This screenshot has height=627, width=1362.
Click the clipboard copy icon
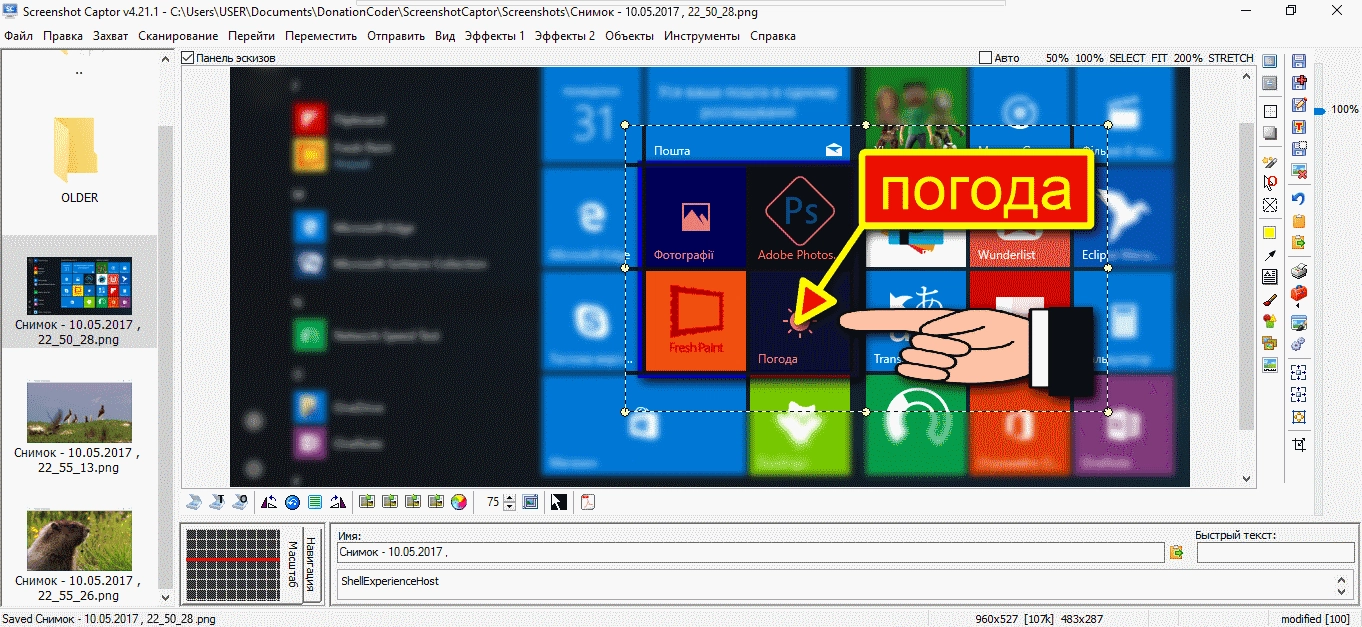point(1299,221)
